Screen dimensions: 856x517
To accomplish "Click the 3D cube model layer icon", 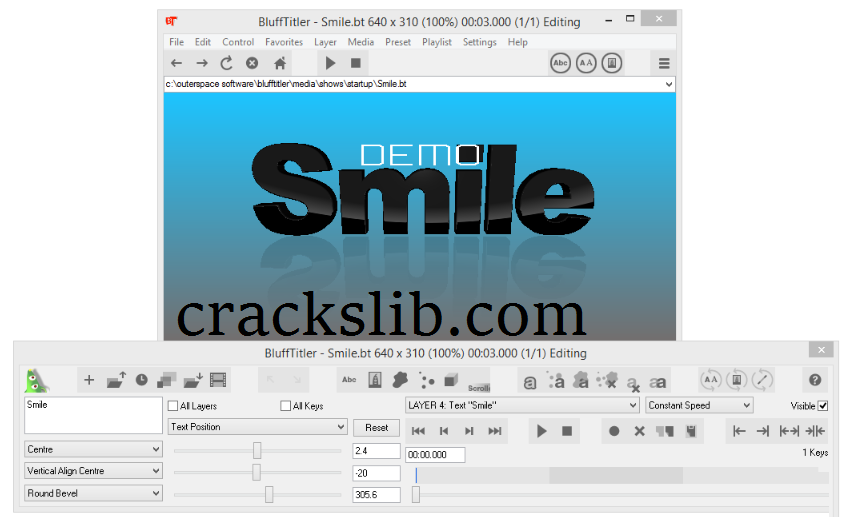I will click(451, 380).
